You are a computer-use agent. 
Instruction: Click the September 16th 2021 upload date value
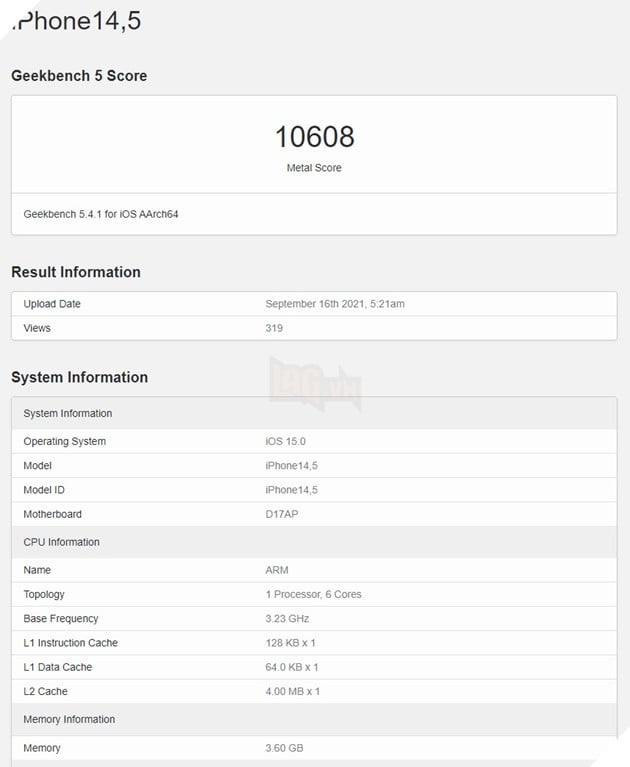coord(334,304)
